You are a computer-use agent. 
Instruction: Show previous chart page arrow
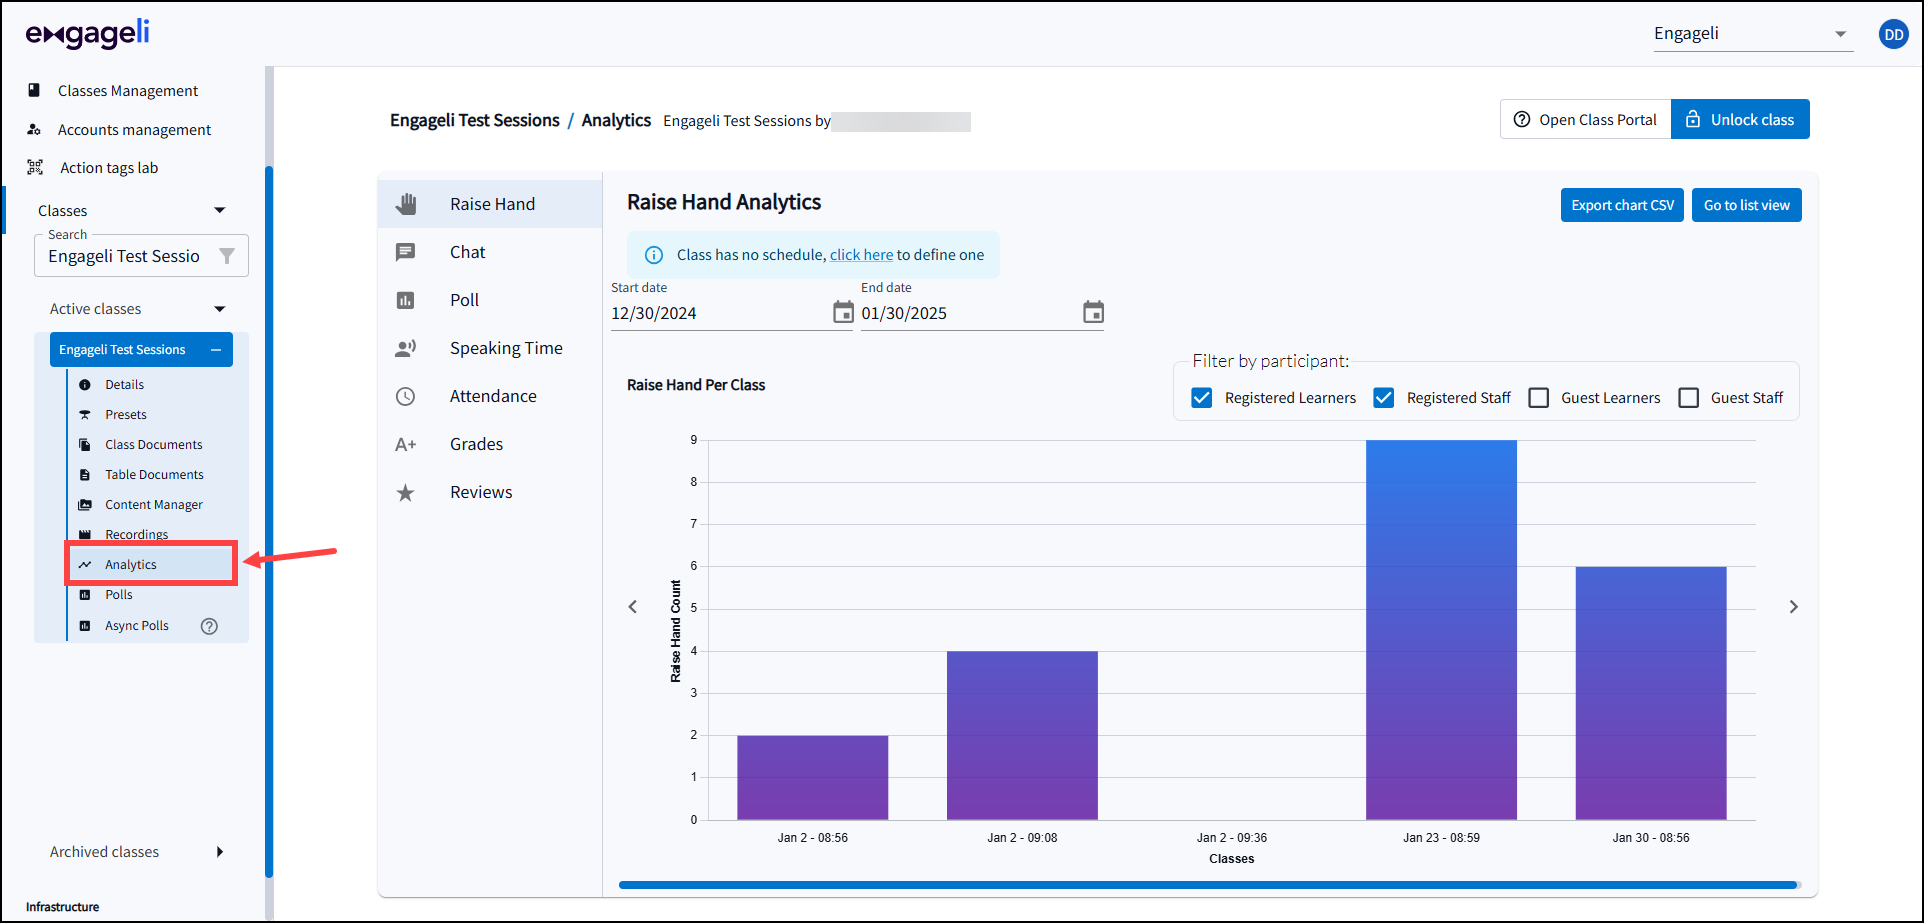coord(633,607)
